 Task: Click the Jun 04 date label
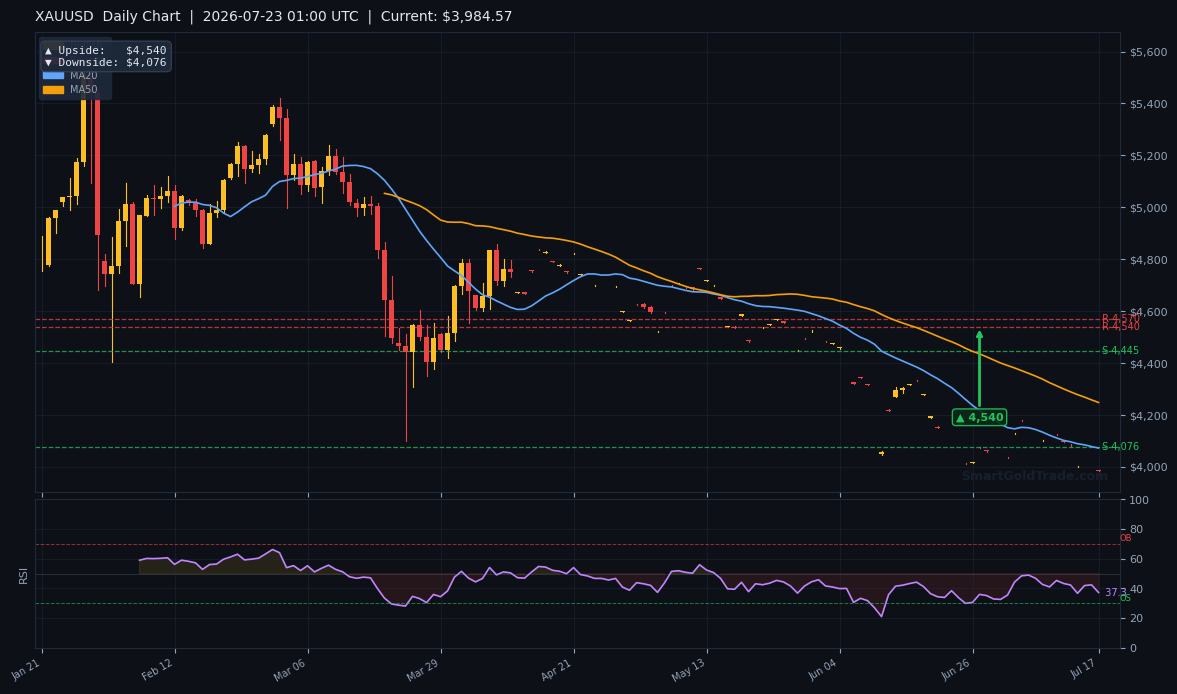pos(823,669)
